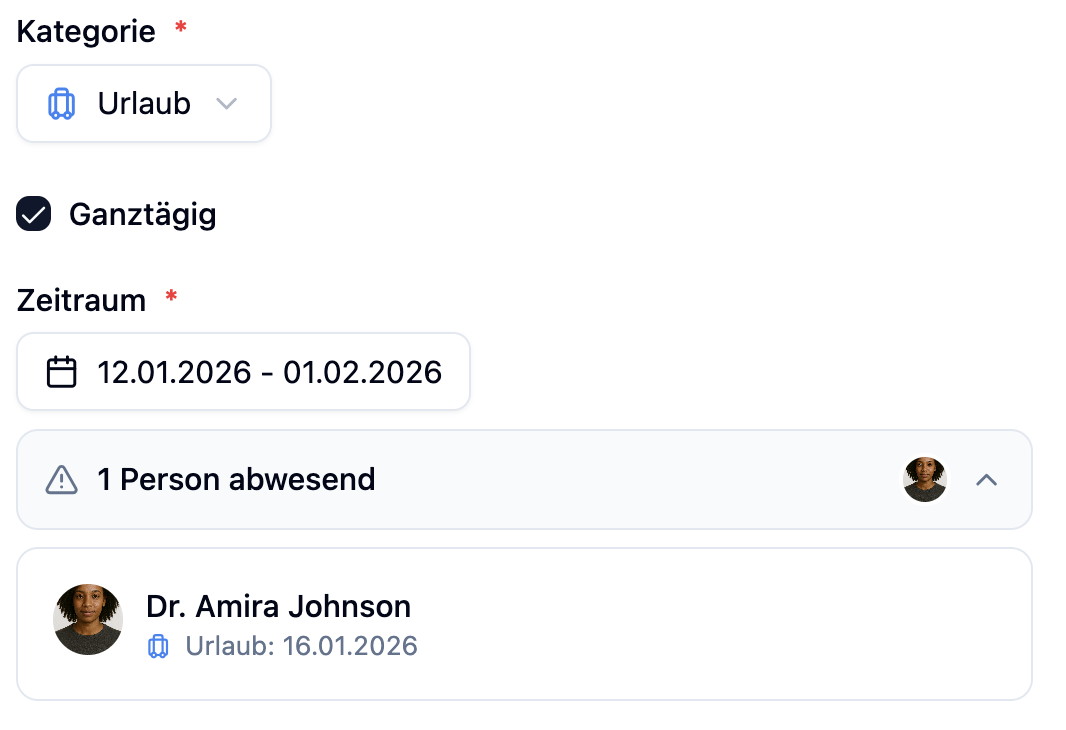This screenshot has height=730, width=1066.
Task: Click Dr. Amira Johnson's large profile photo
Action: 88,620
